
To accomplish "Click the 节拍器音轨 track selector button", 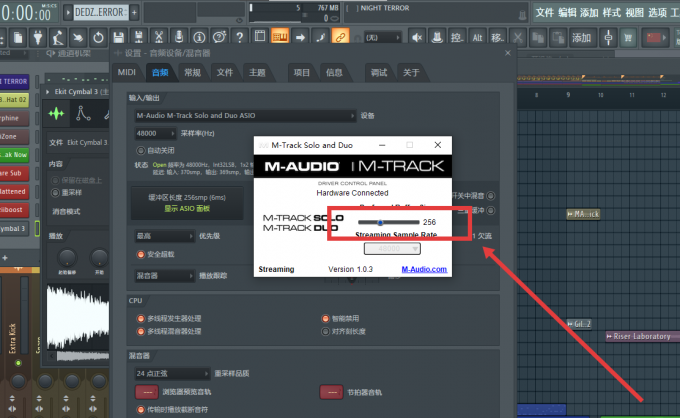I will pos(332,392).
